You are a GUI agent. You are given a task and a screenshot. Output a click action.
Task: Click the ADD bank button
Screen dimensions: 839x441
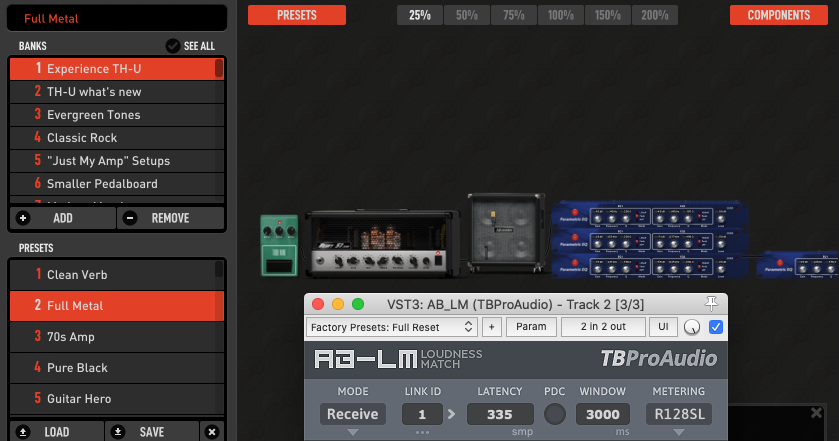(63, 218)
